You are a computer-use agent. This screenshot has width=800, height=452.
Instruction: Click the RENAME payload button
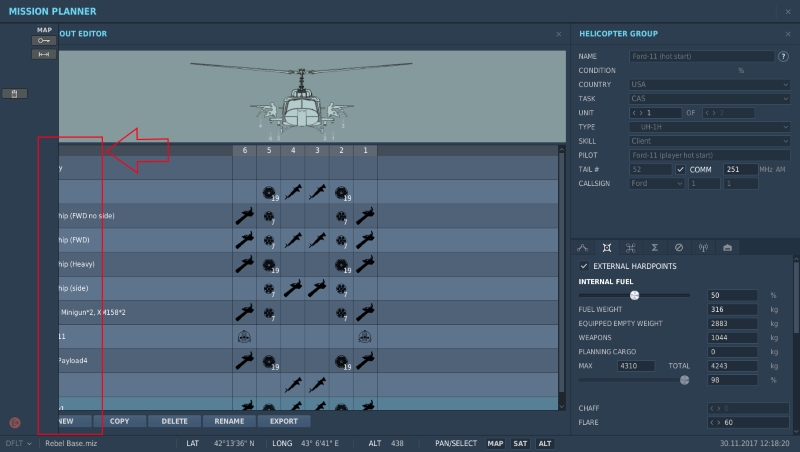[229, 421]
